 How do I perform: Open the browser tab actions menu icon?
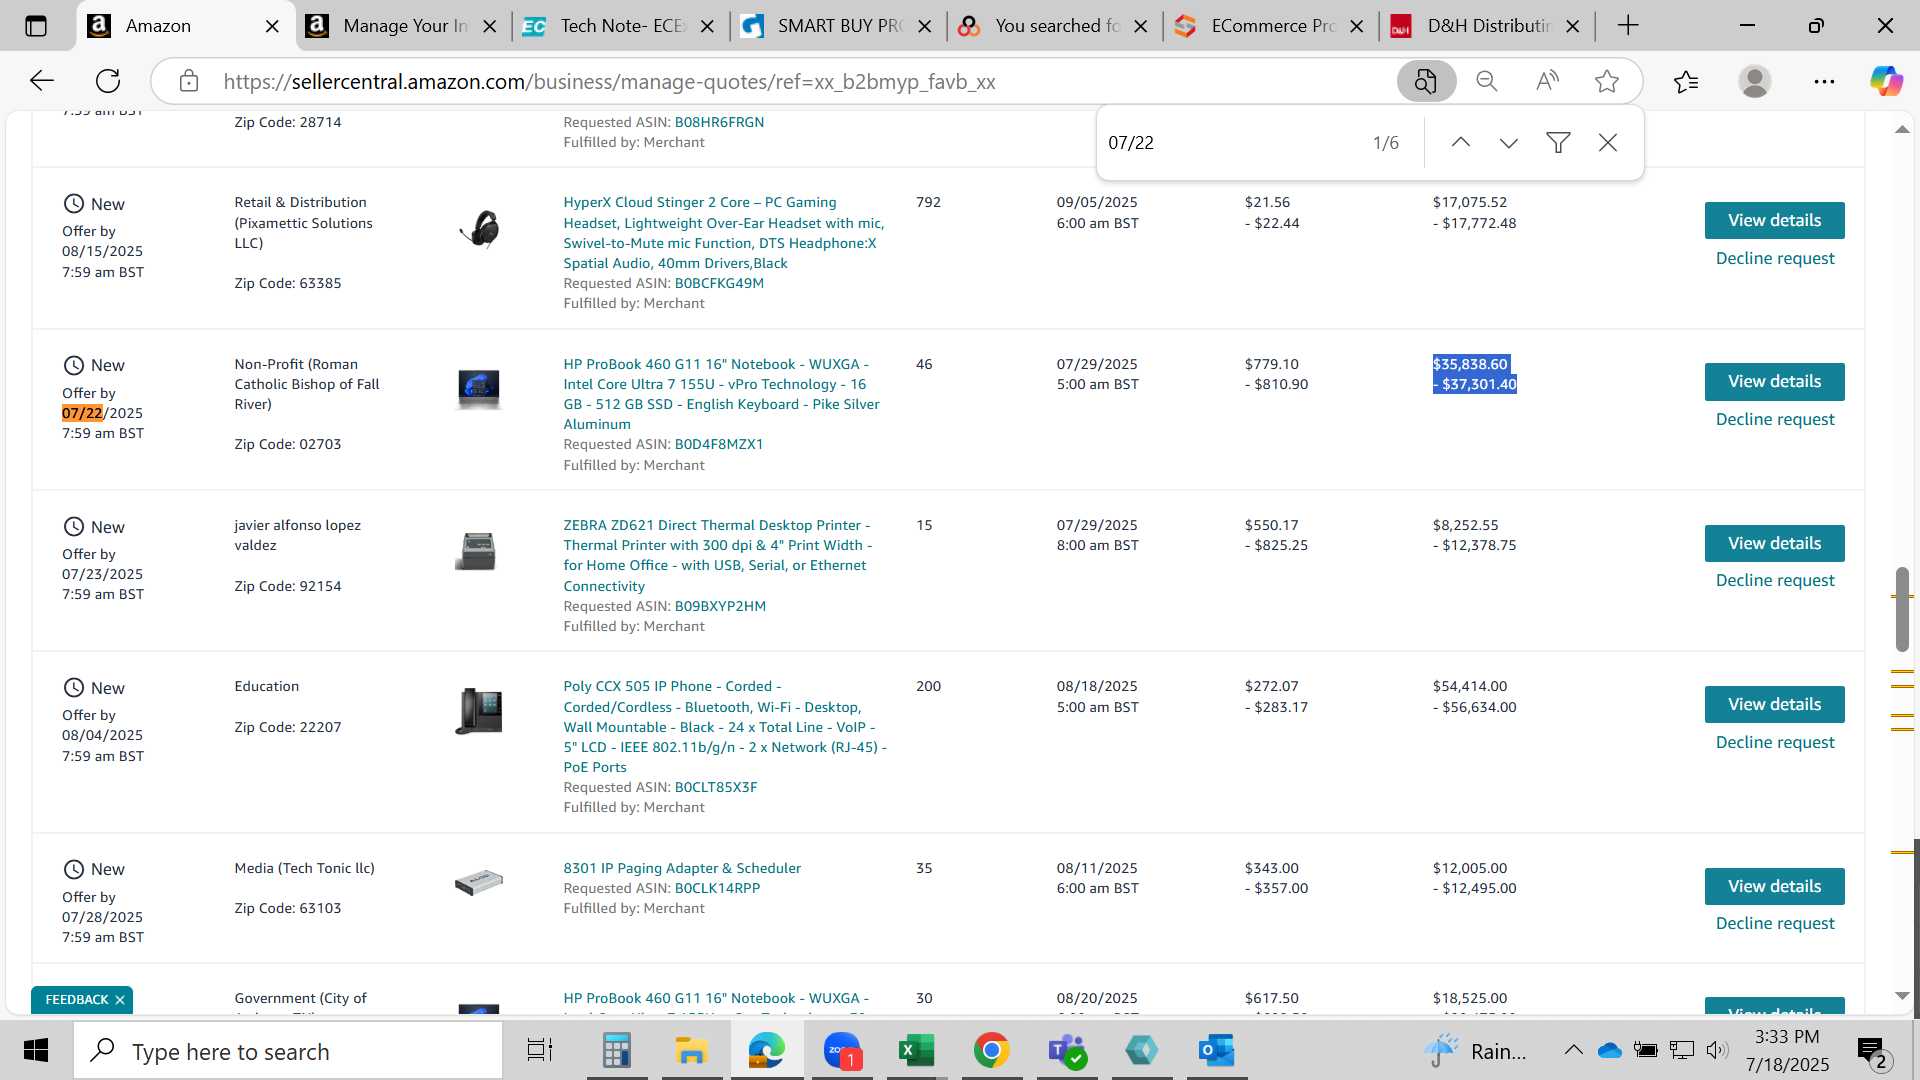pos(36,26)
